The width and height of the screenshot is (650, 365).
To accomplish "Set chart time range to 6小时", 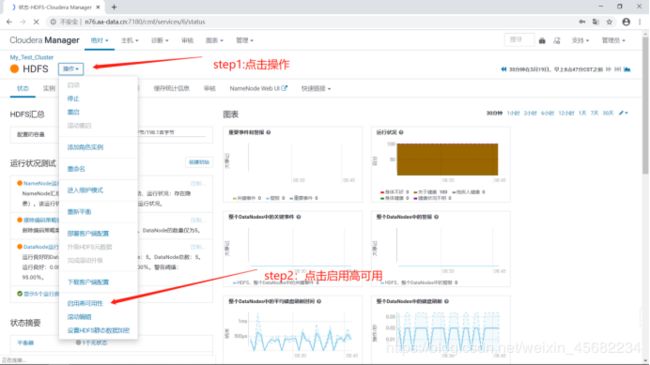I will click(x=547, y=113).
